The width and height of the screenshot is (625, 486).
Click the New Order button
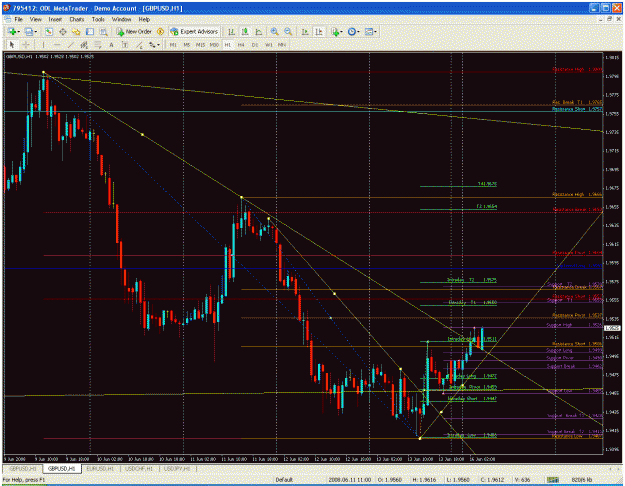tap(134, 31)
